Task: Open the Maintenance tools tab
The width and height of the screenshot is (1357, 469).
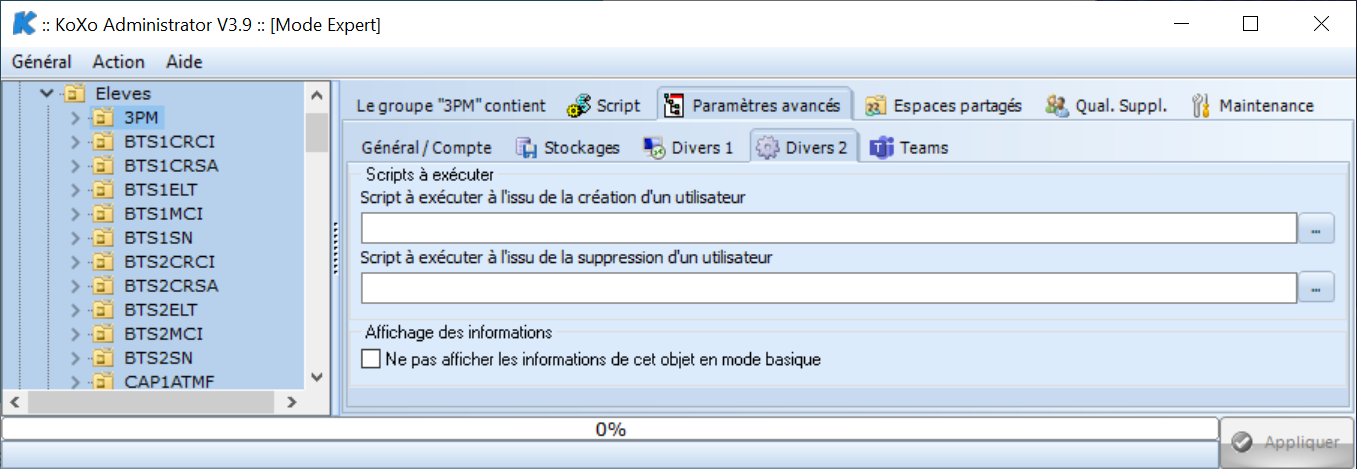Action: (x=1253, y=105)
